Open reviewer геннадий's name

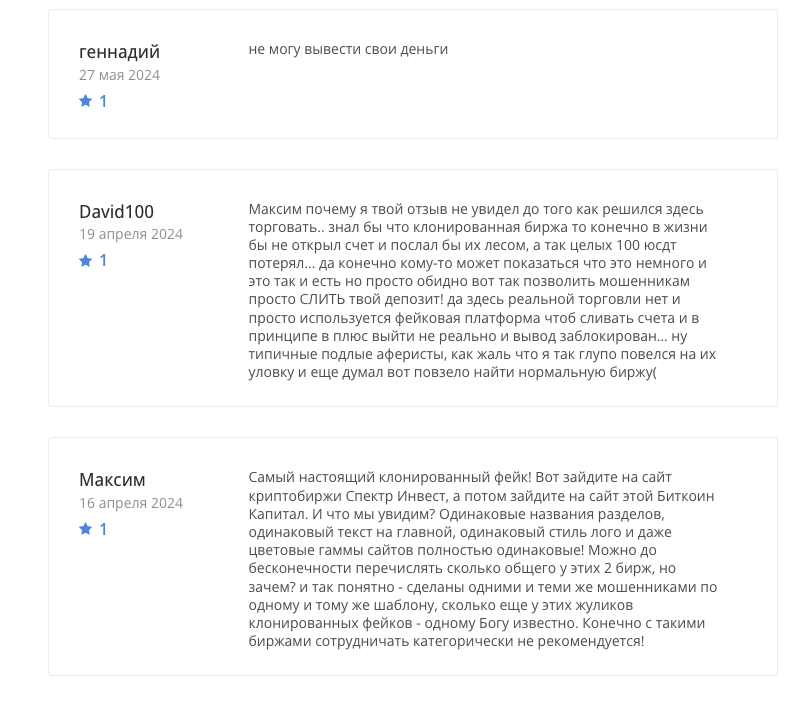(119, 52)
